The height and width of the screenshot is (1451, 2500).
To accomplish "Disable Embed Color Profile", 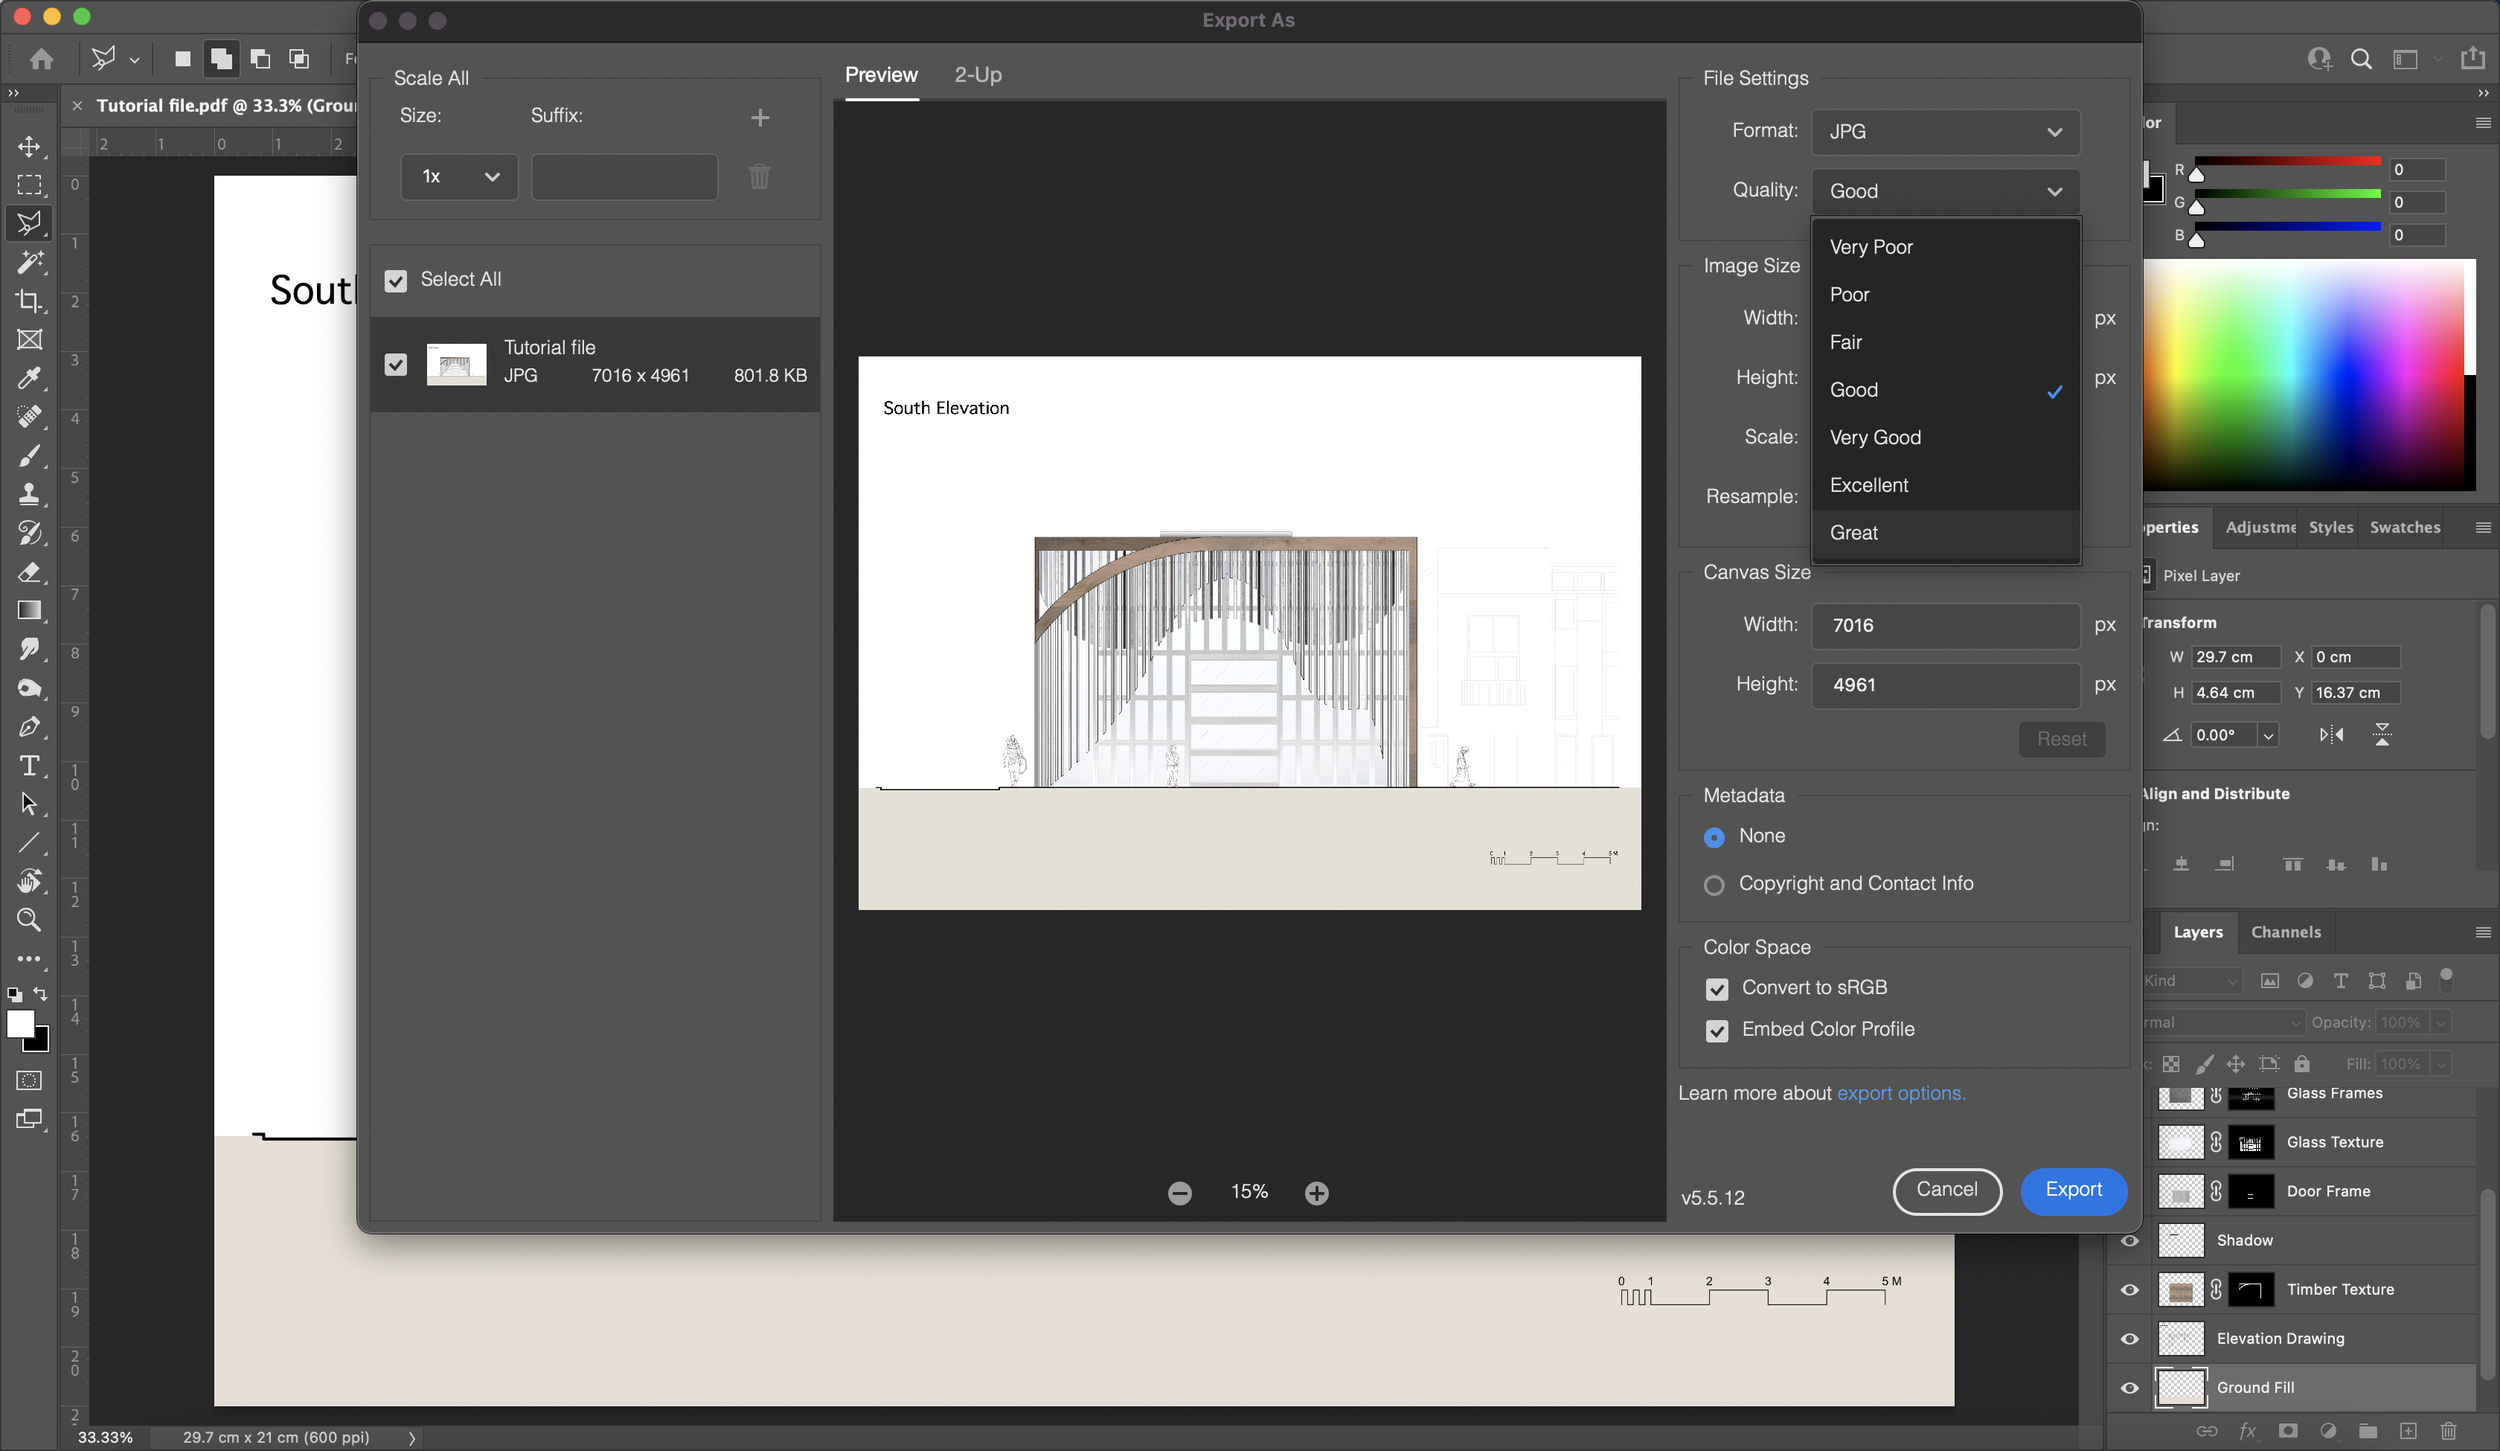I will 1717,1030.
